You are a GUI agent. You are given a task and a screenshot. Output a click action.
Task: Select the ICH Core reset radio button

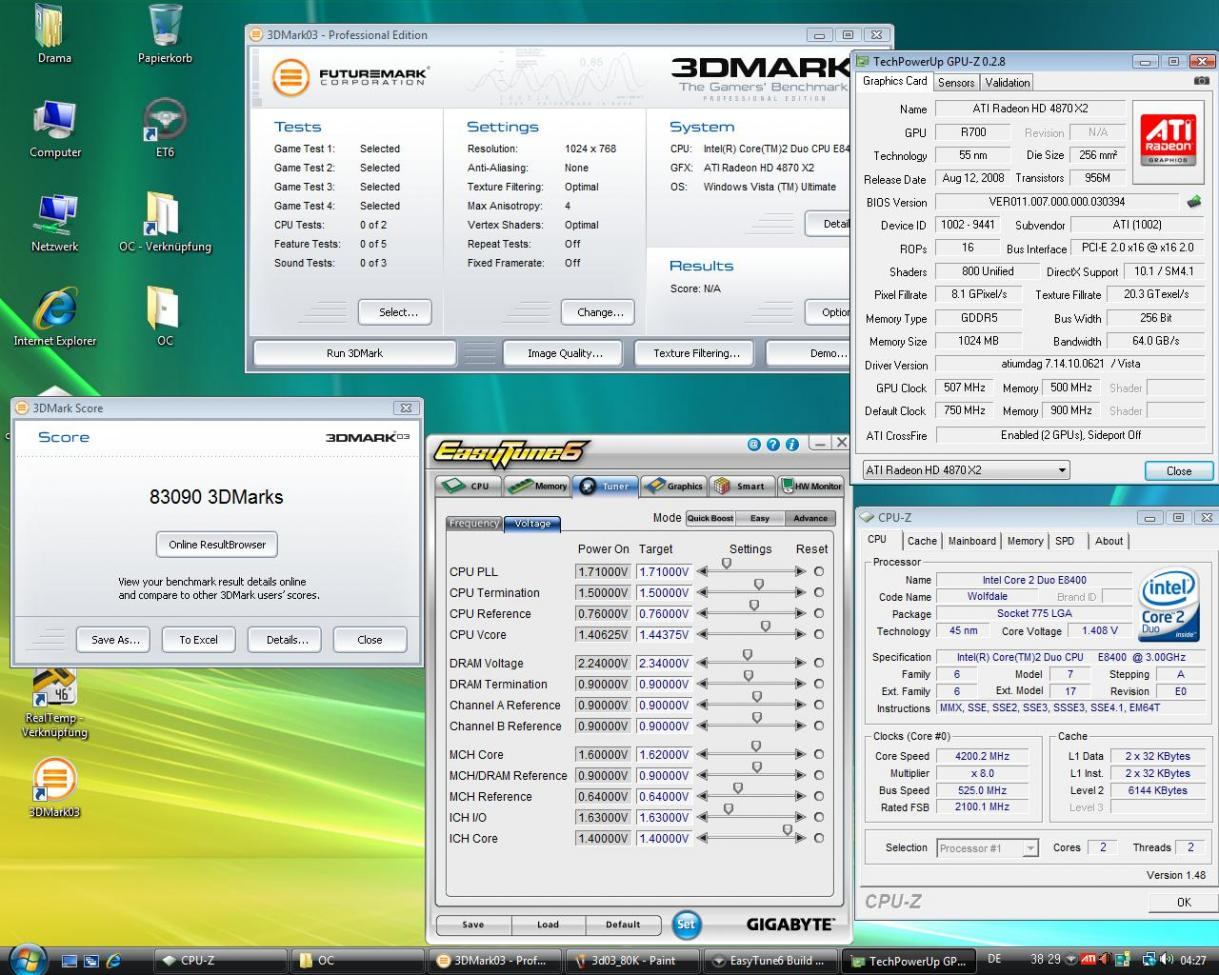pyautogui.click(x=820, y=838)
